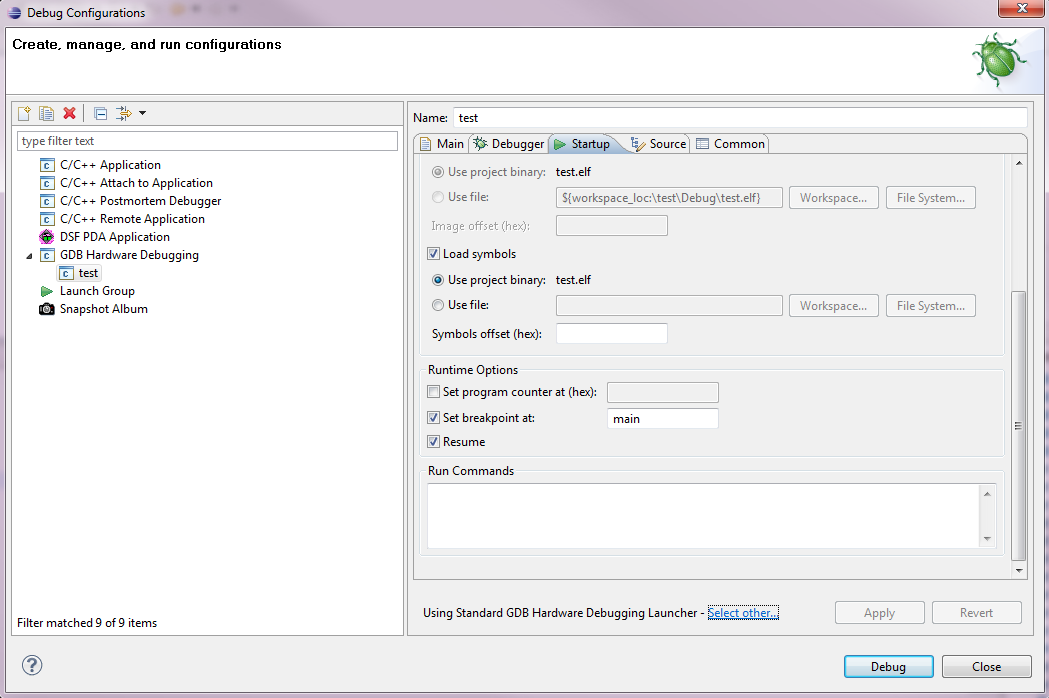Click the Snapshot Album camera icon

47,309
